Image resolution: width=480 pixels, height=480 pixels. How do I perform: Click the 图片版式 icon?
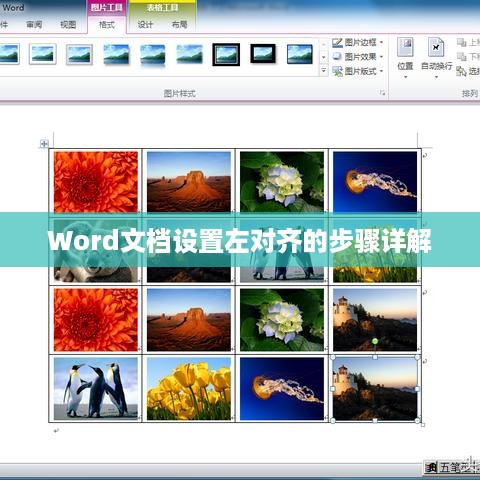click(x=337, y=71)
